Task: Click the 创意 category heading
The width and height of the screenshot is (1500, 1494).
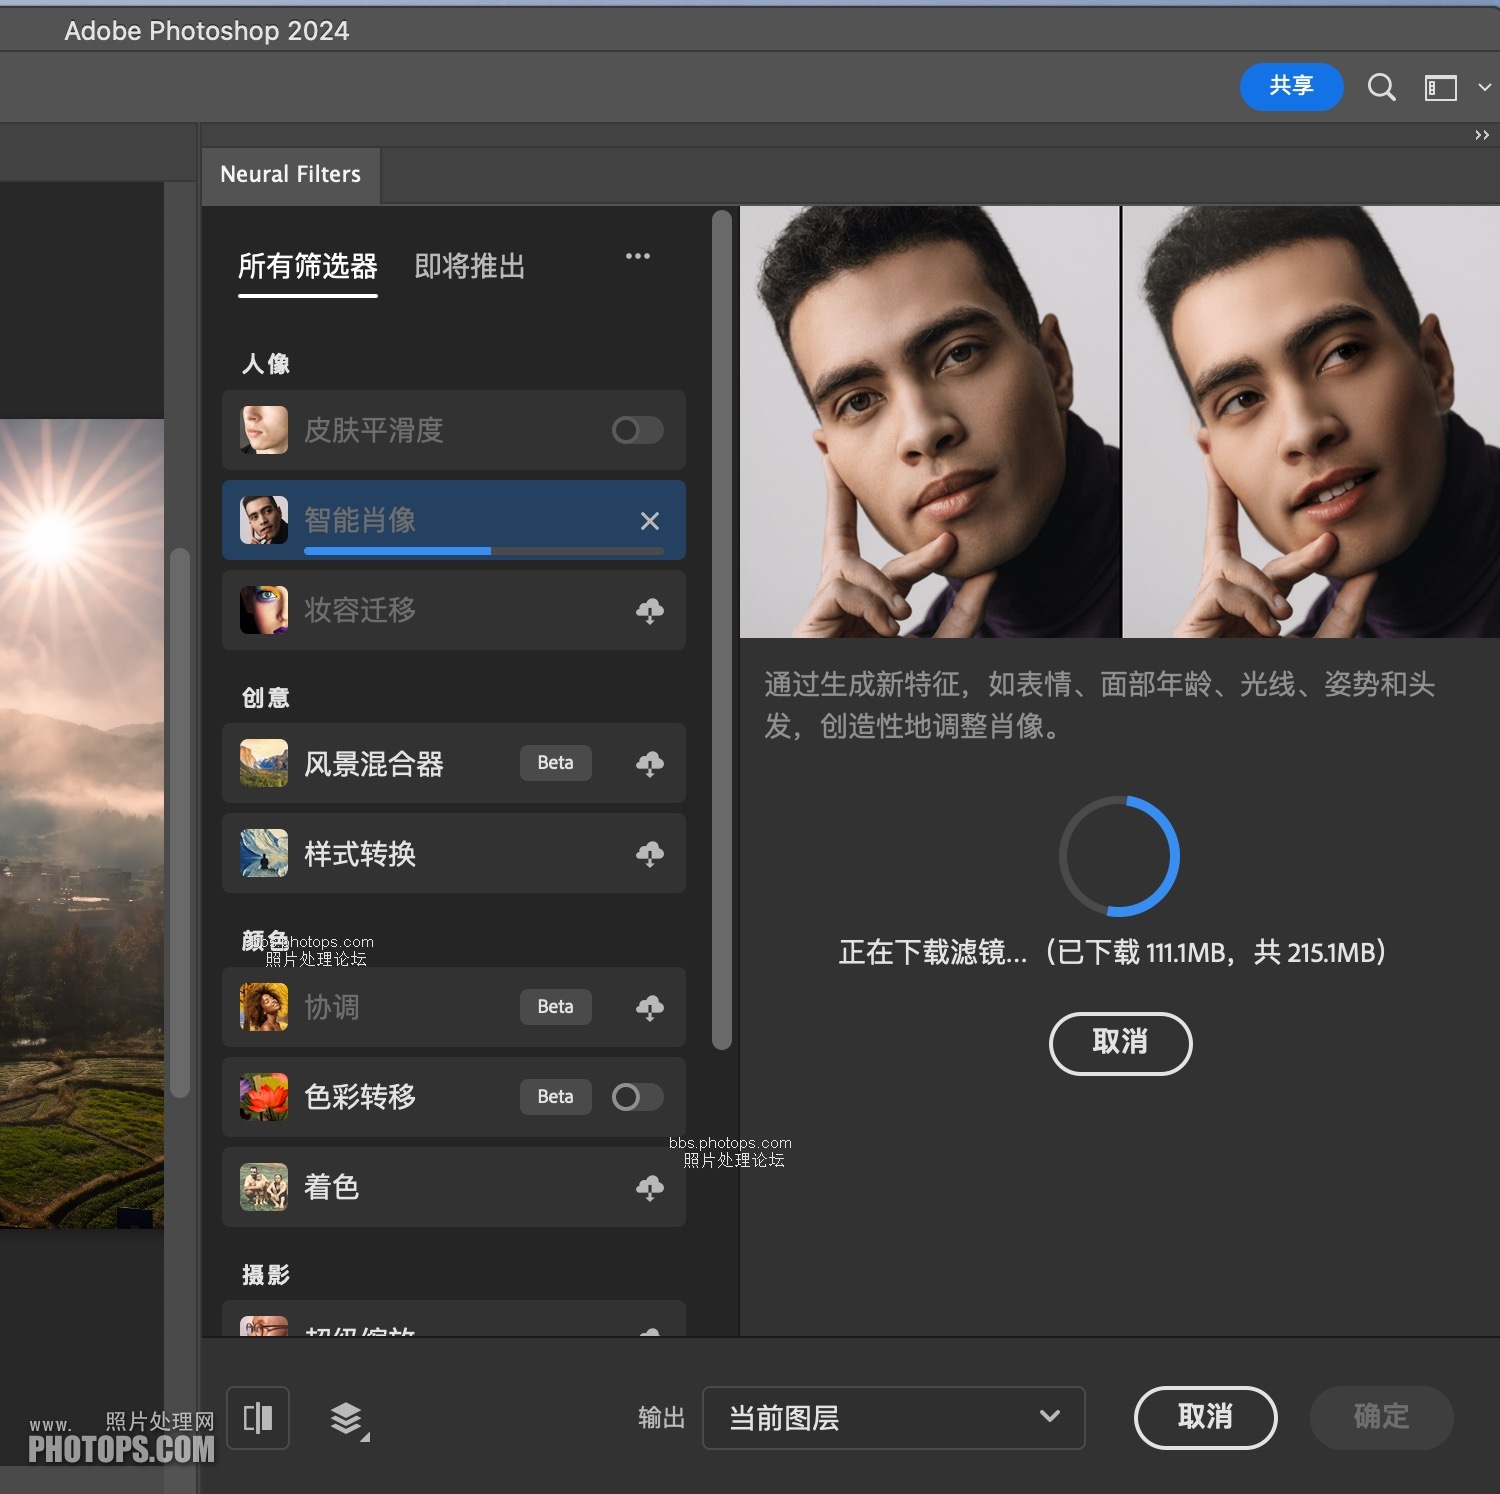Action: [x=266, y=697]
